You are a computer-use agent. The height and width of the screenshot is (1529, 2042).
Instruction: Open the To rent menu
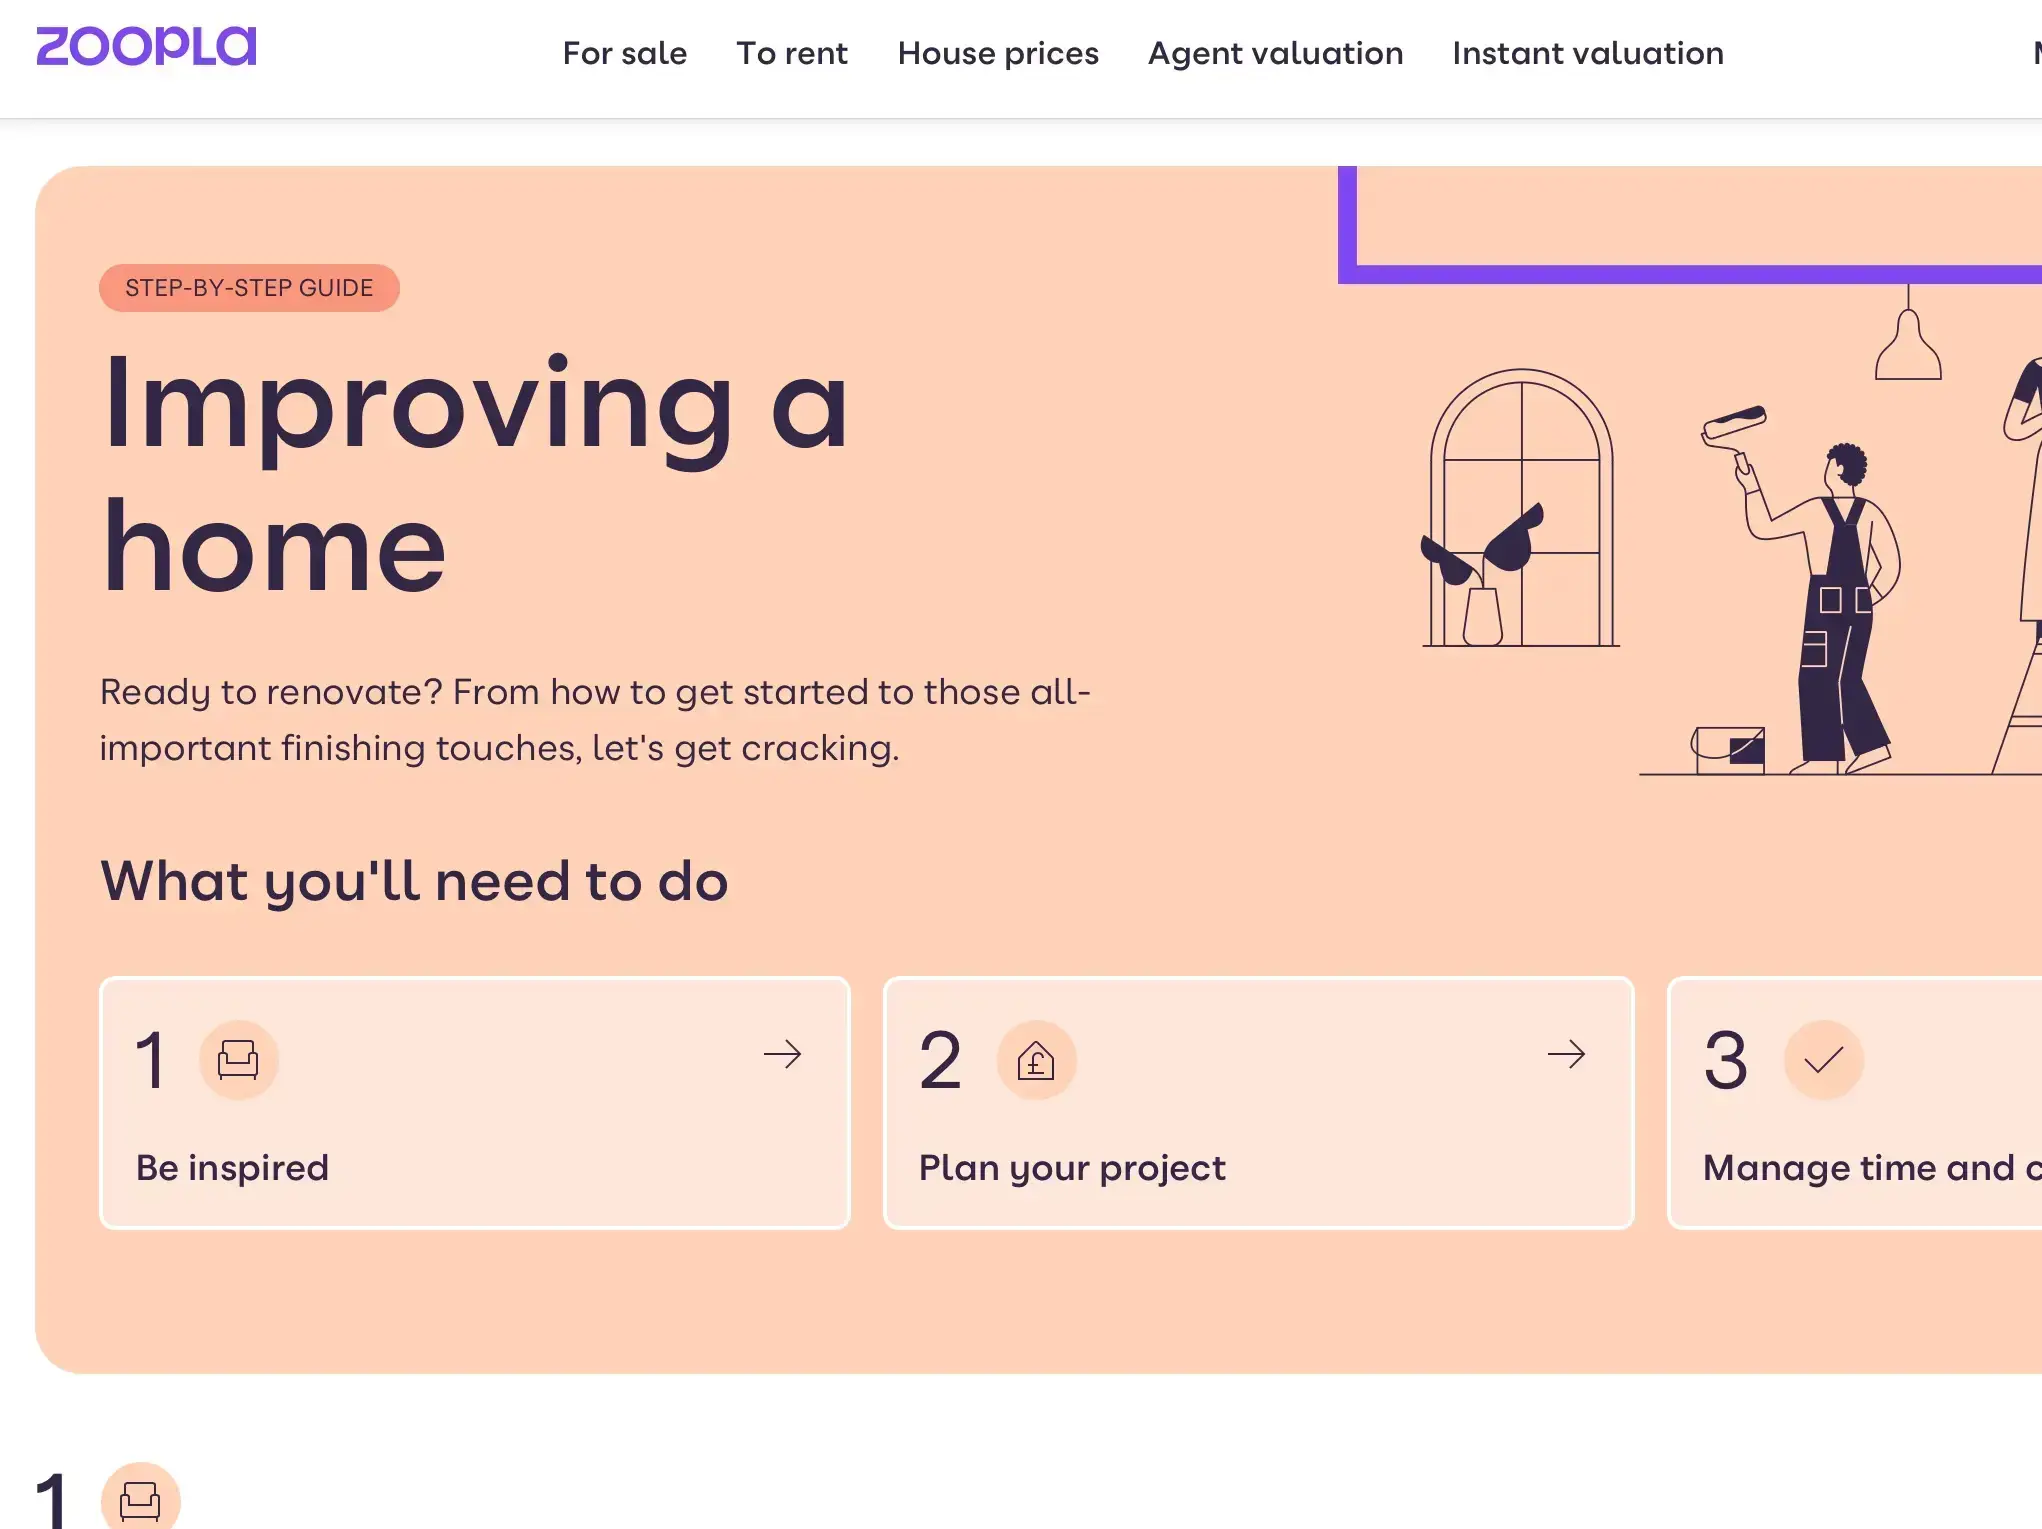pos(791,53)
